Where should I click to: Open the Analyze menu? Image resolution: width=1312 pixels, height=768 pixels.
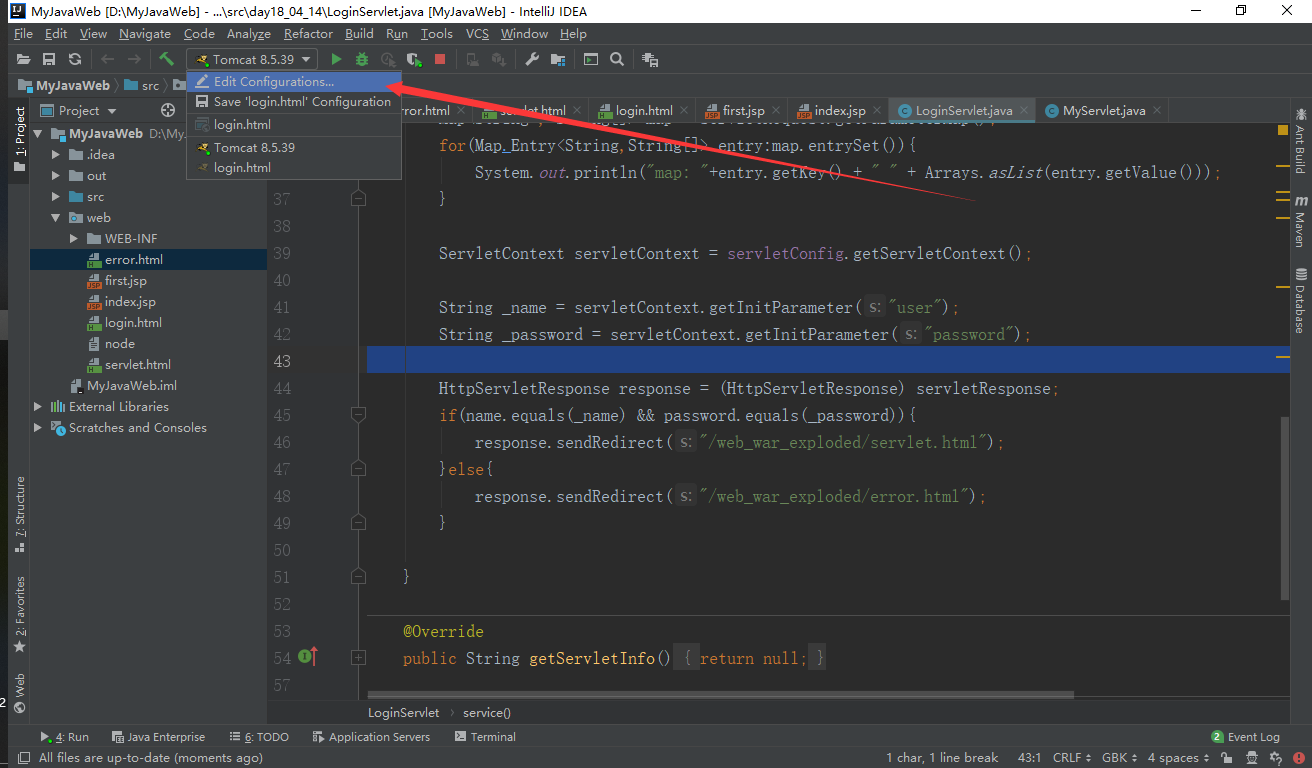[249, 34]
